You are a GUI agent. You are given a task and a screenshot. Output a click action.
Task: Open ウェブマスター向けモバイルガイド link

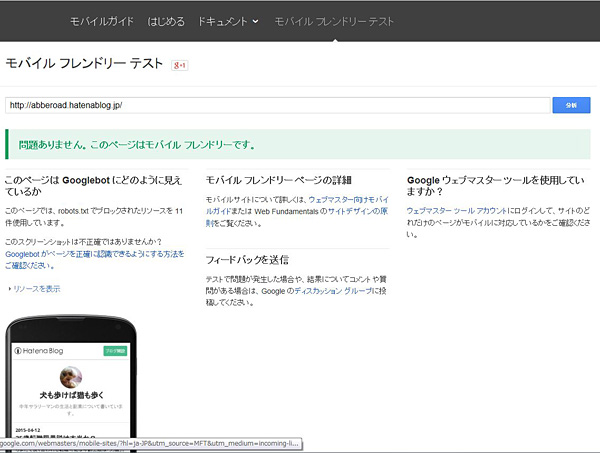click(x=297, y=205)
